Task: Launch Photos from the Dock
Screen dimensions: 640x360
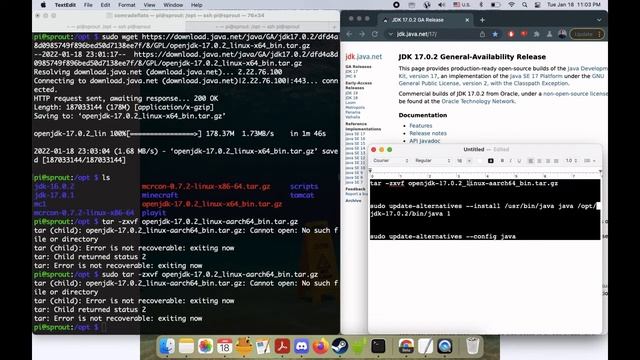Action: (205, 346)
